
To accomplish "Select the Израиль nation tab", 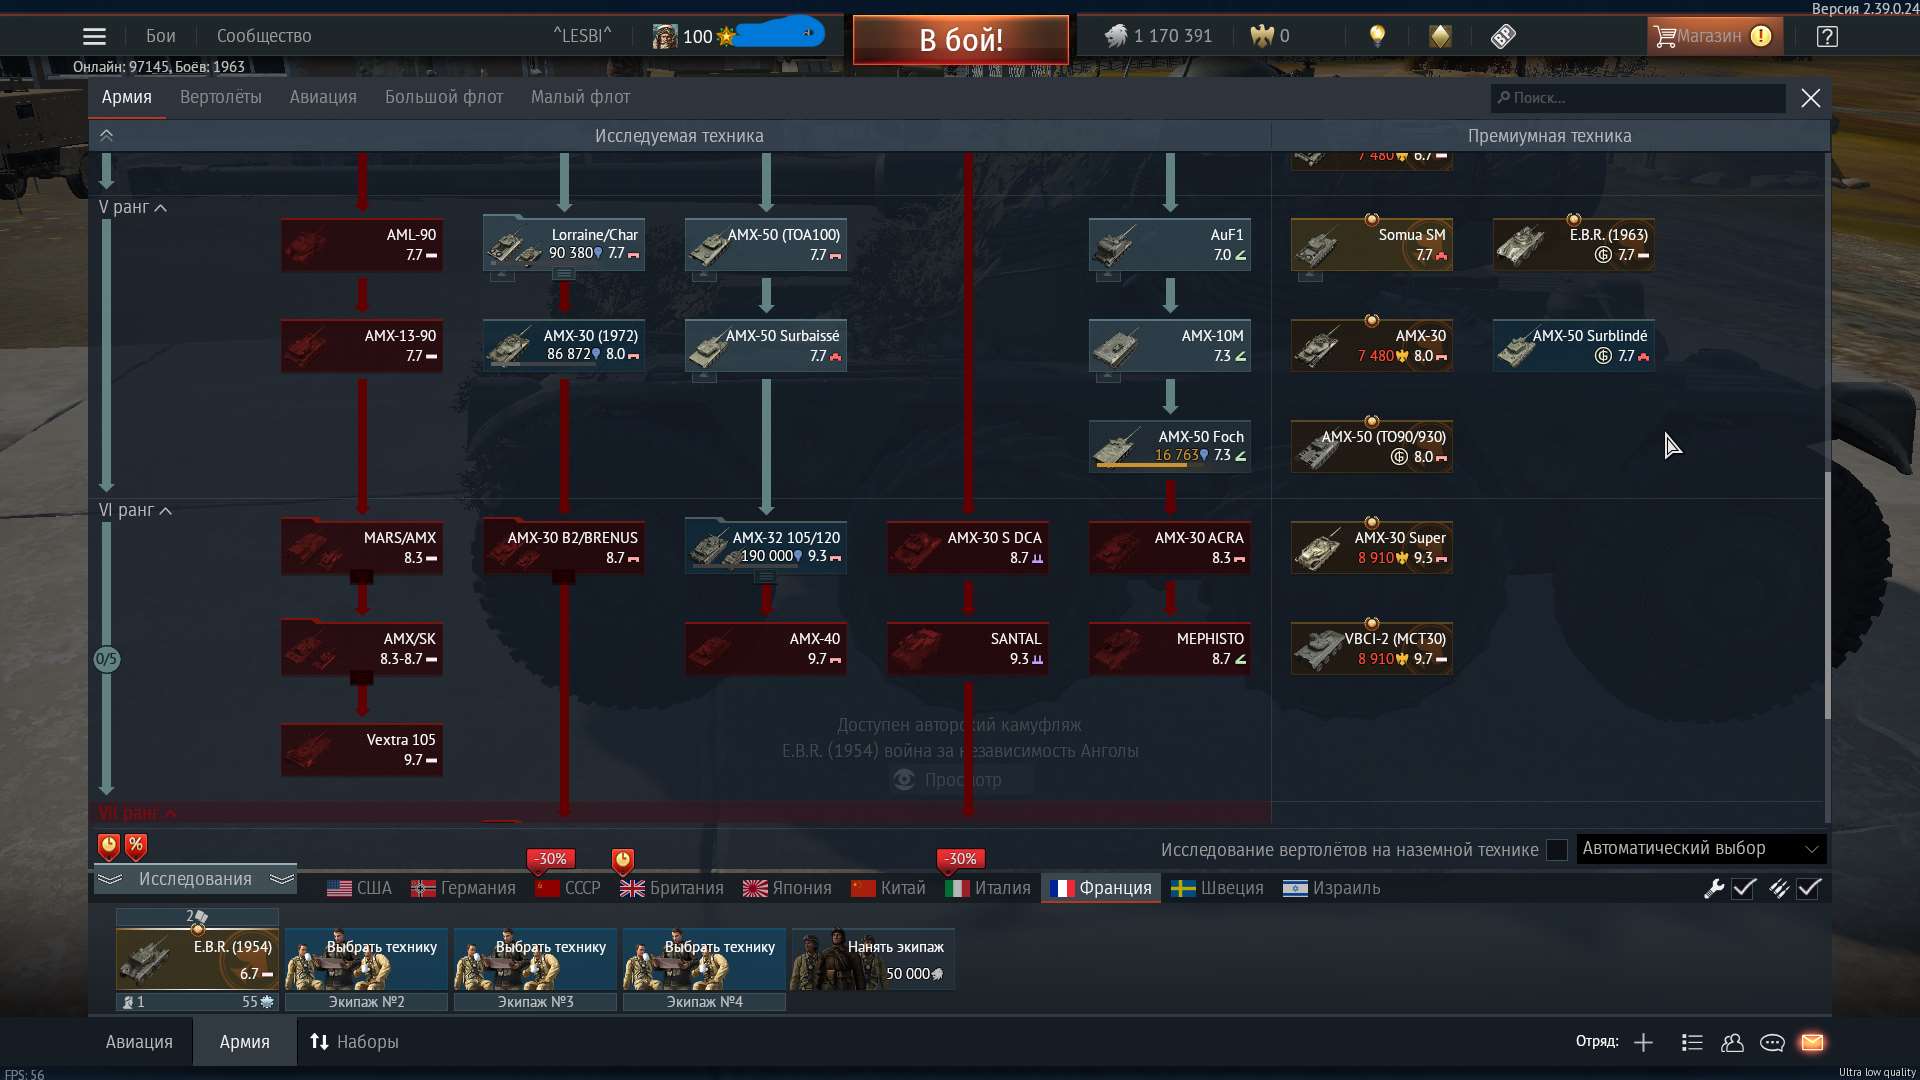I will click(1332, 888).
